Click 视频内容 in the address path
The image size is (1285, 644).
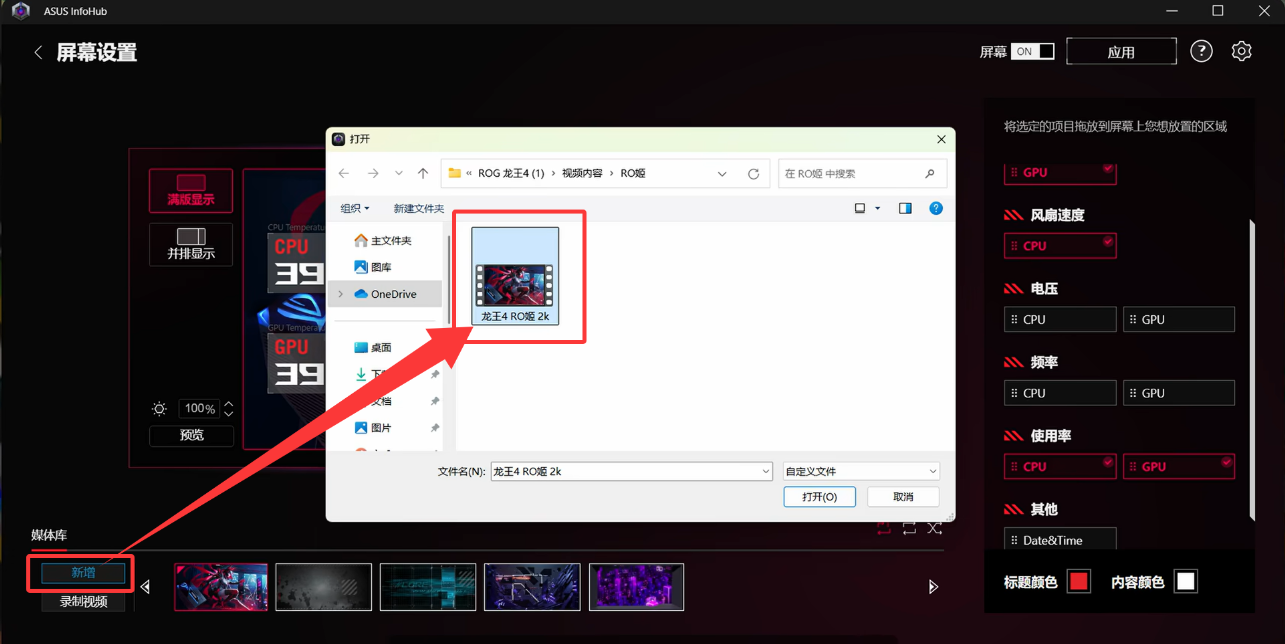tap(582, 173)
